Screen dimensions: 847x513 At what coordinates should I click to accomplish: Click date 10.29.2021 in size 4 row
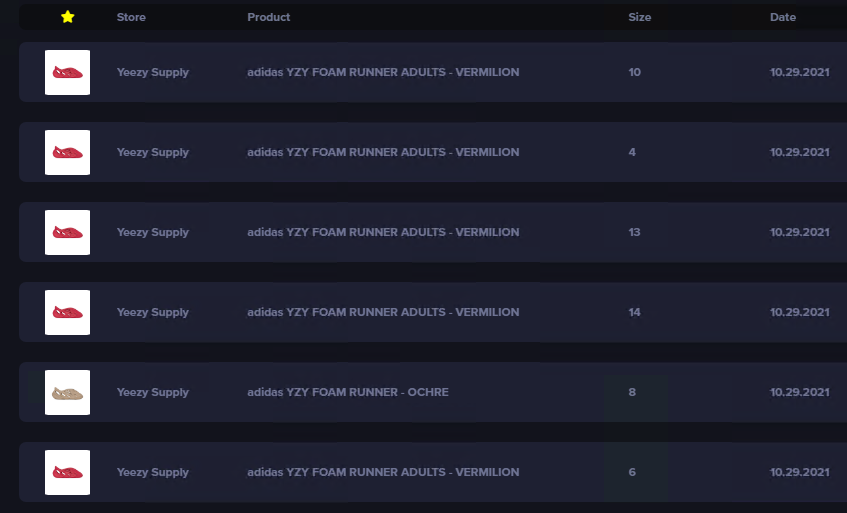point(799,152)
